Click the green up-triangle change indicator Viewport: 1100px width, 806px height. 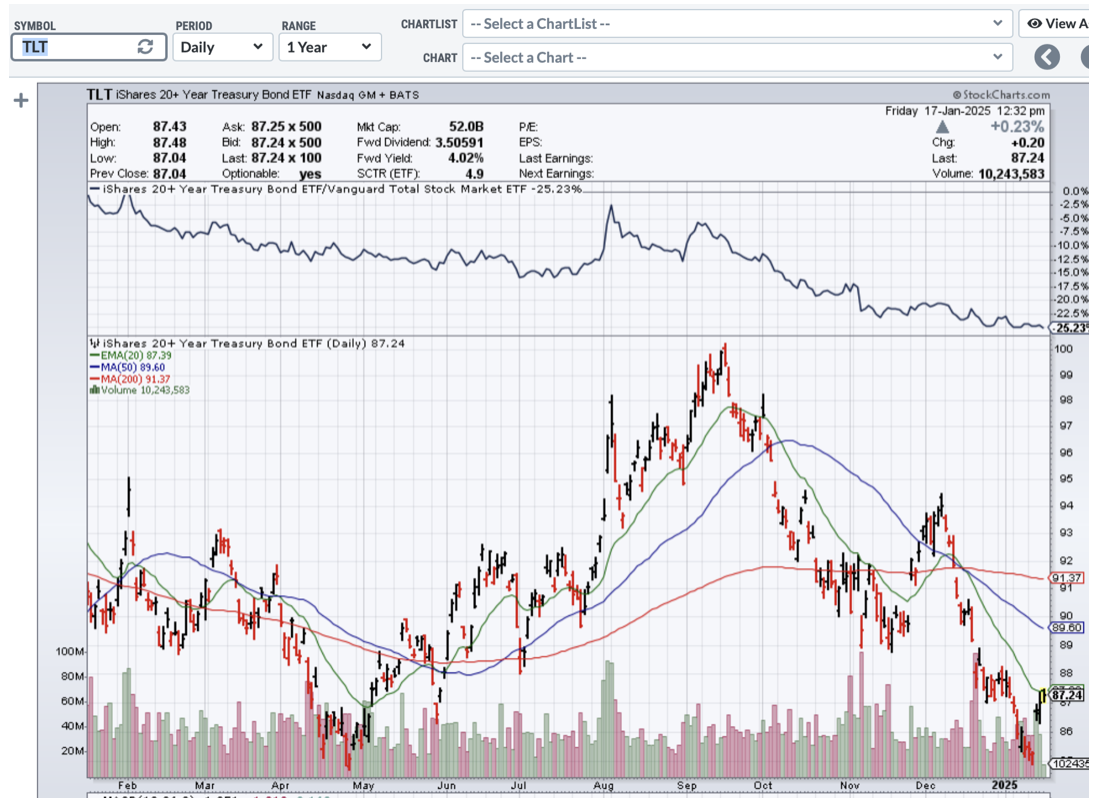(942, 128)
